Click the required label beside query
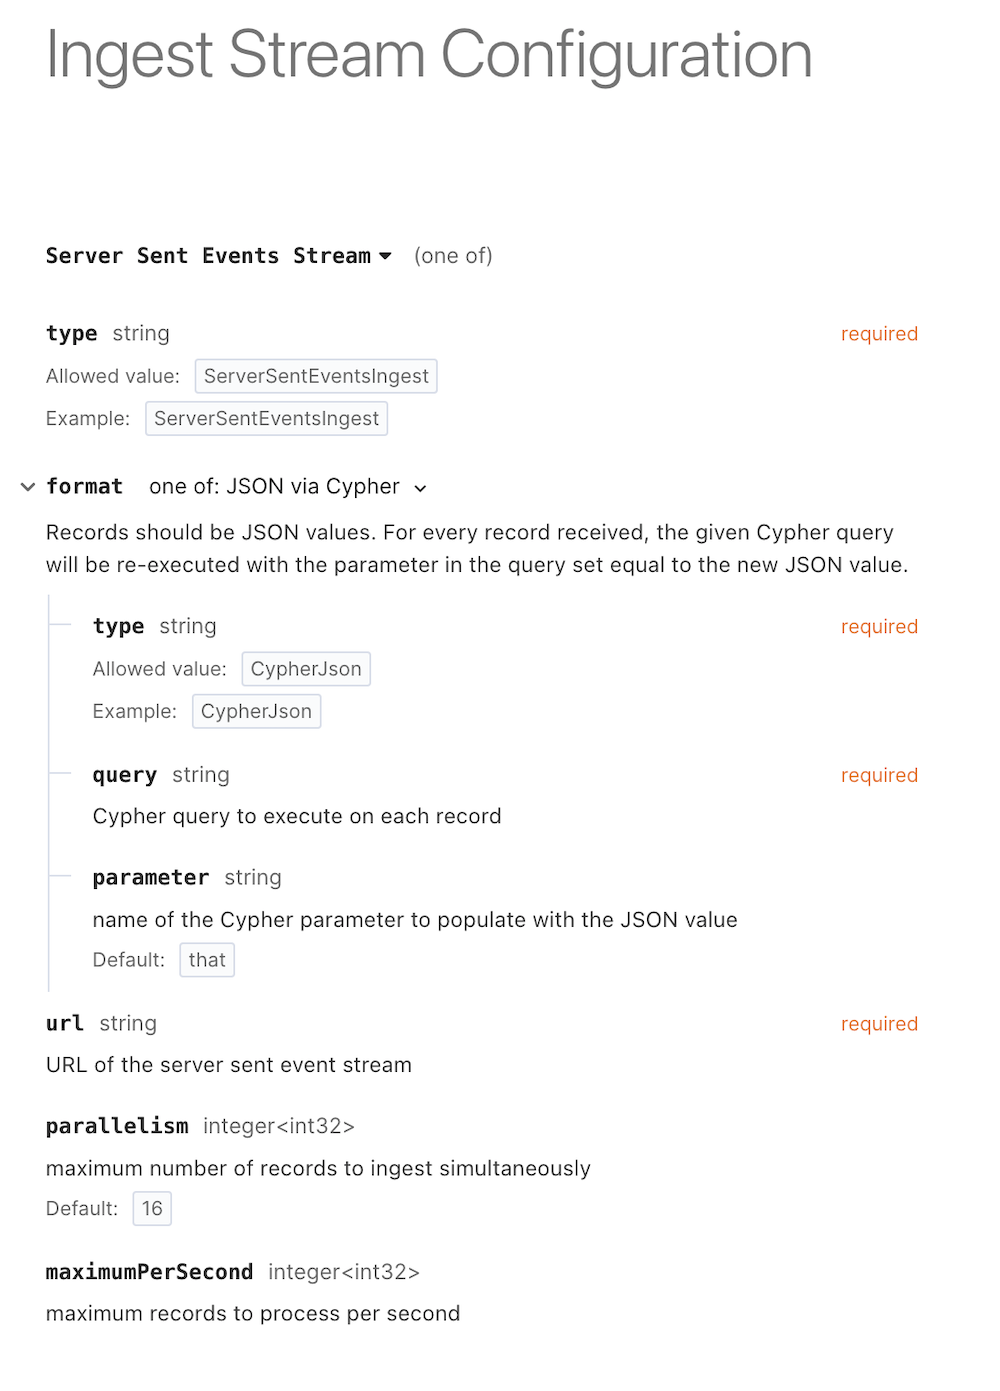This screenshot has width=1000, height=1391. pos(879,775)
